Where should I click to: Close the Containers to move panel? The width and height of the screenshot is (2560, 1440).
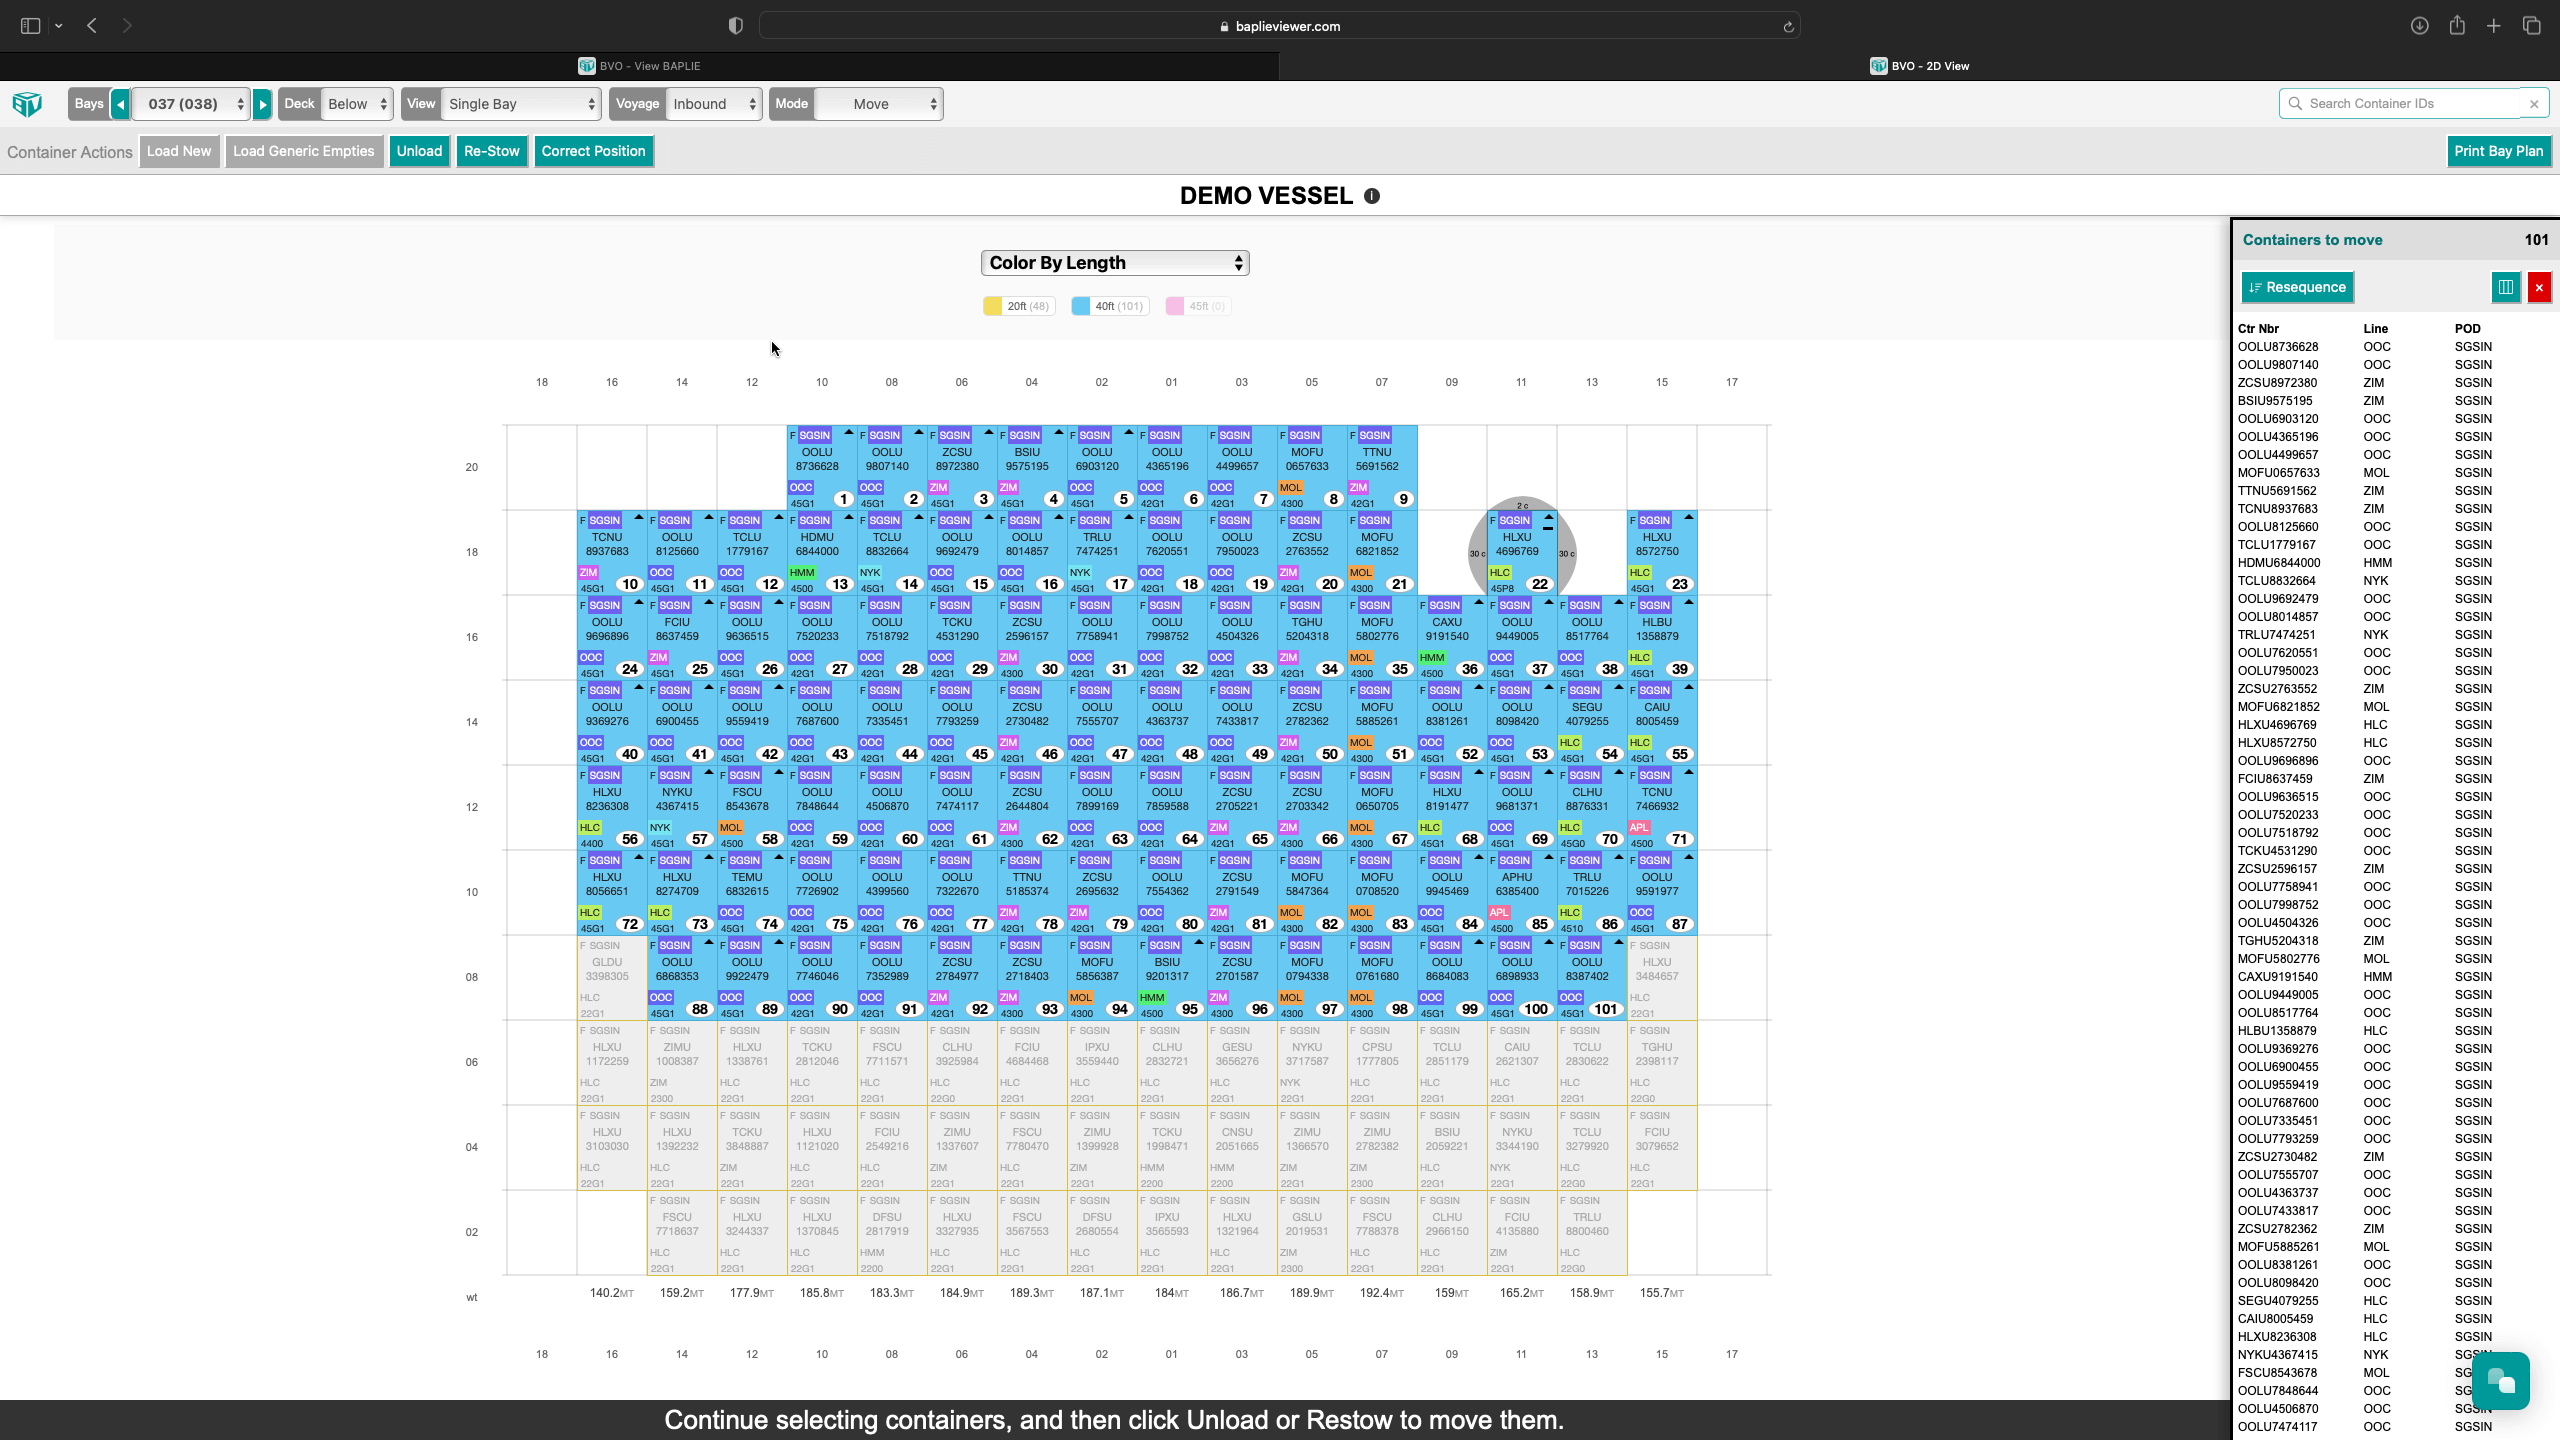tap(2539, 288)
